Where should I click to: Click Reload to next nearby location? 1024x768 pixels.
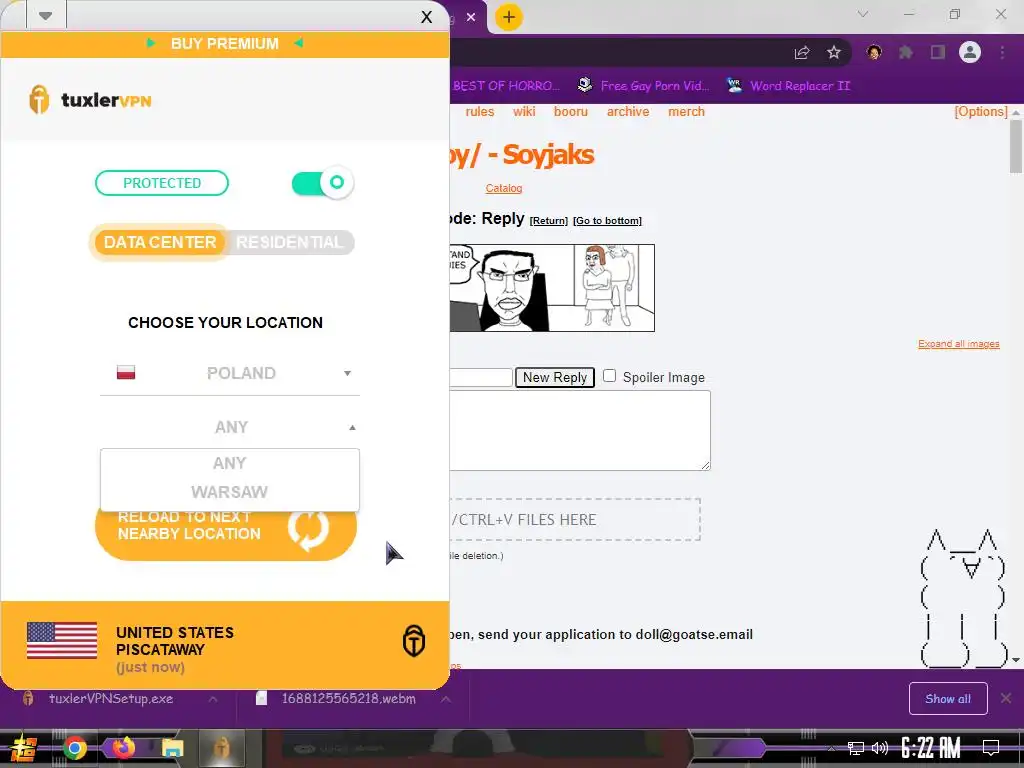tap(226, 532)
